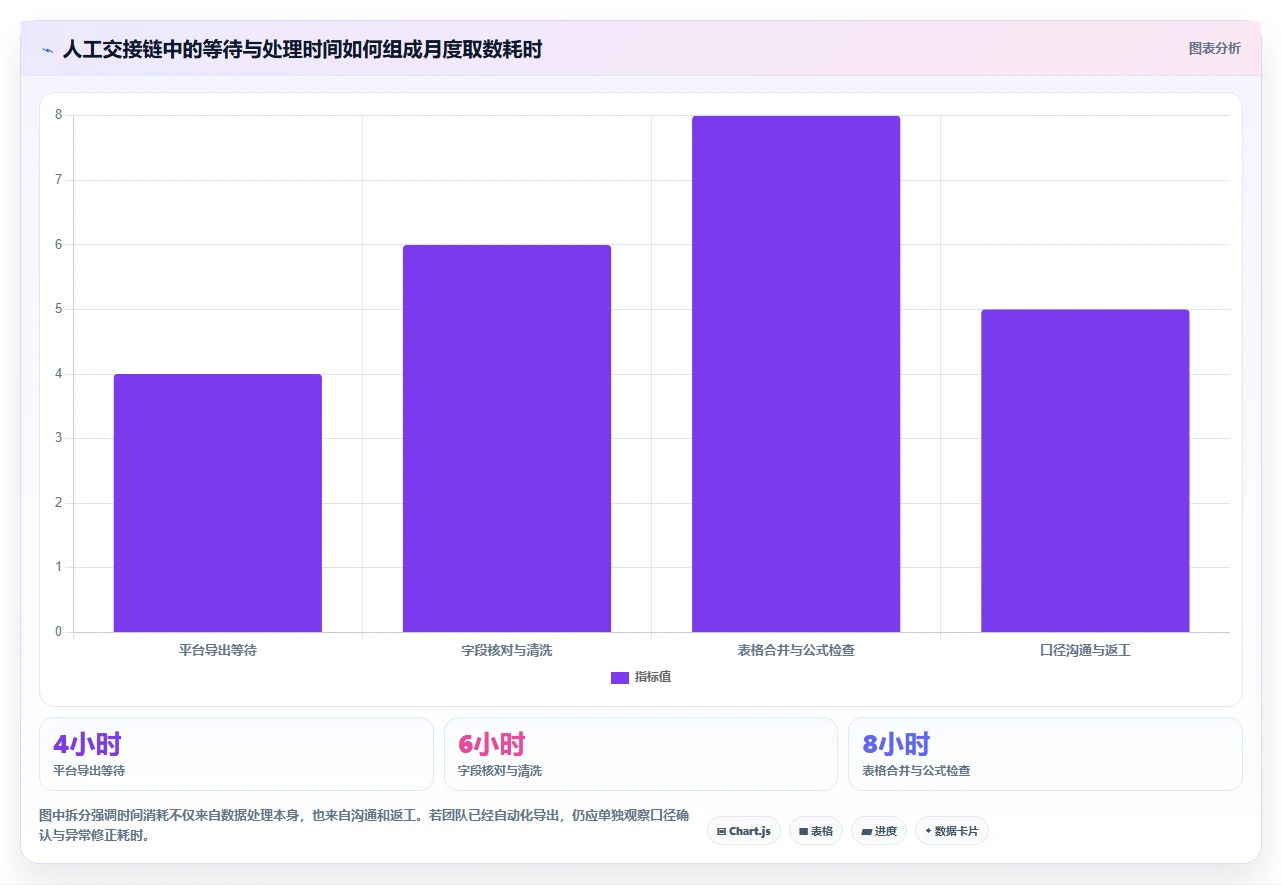1282x885 pixels.
Task: Click the 平台导出等待 x-axis label
Action: point(218,650)
